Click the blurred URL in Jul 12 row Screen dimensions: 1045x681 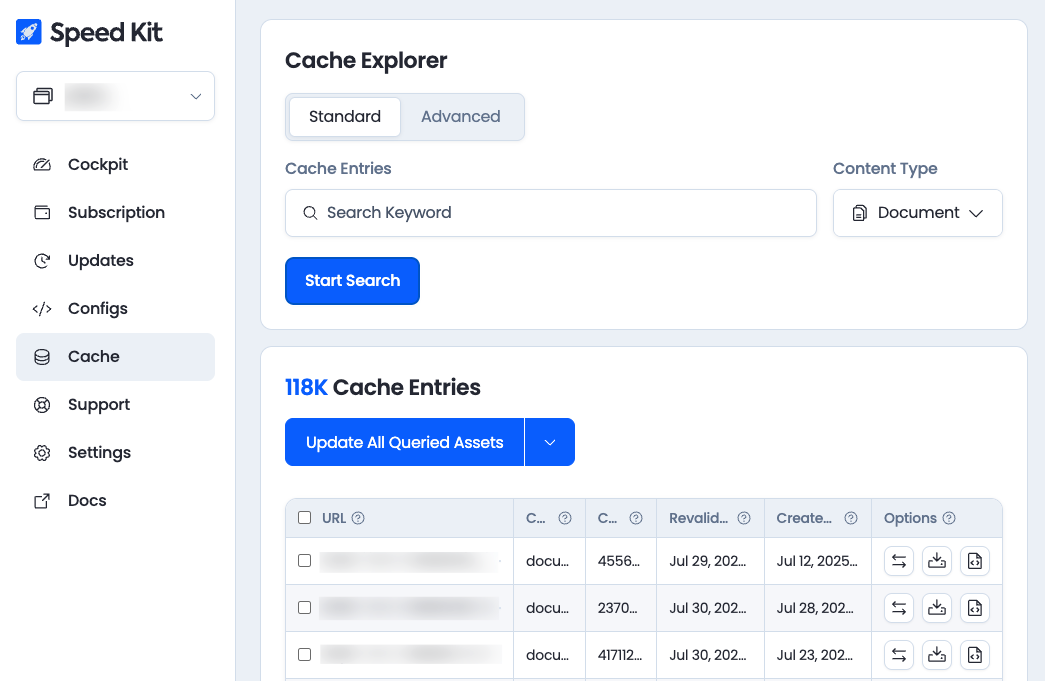[x=410, y=562]
